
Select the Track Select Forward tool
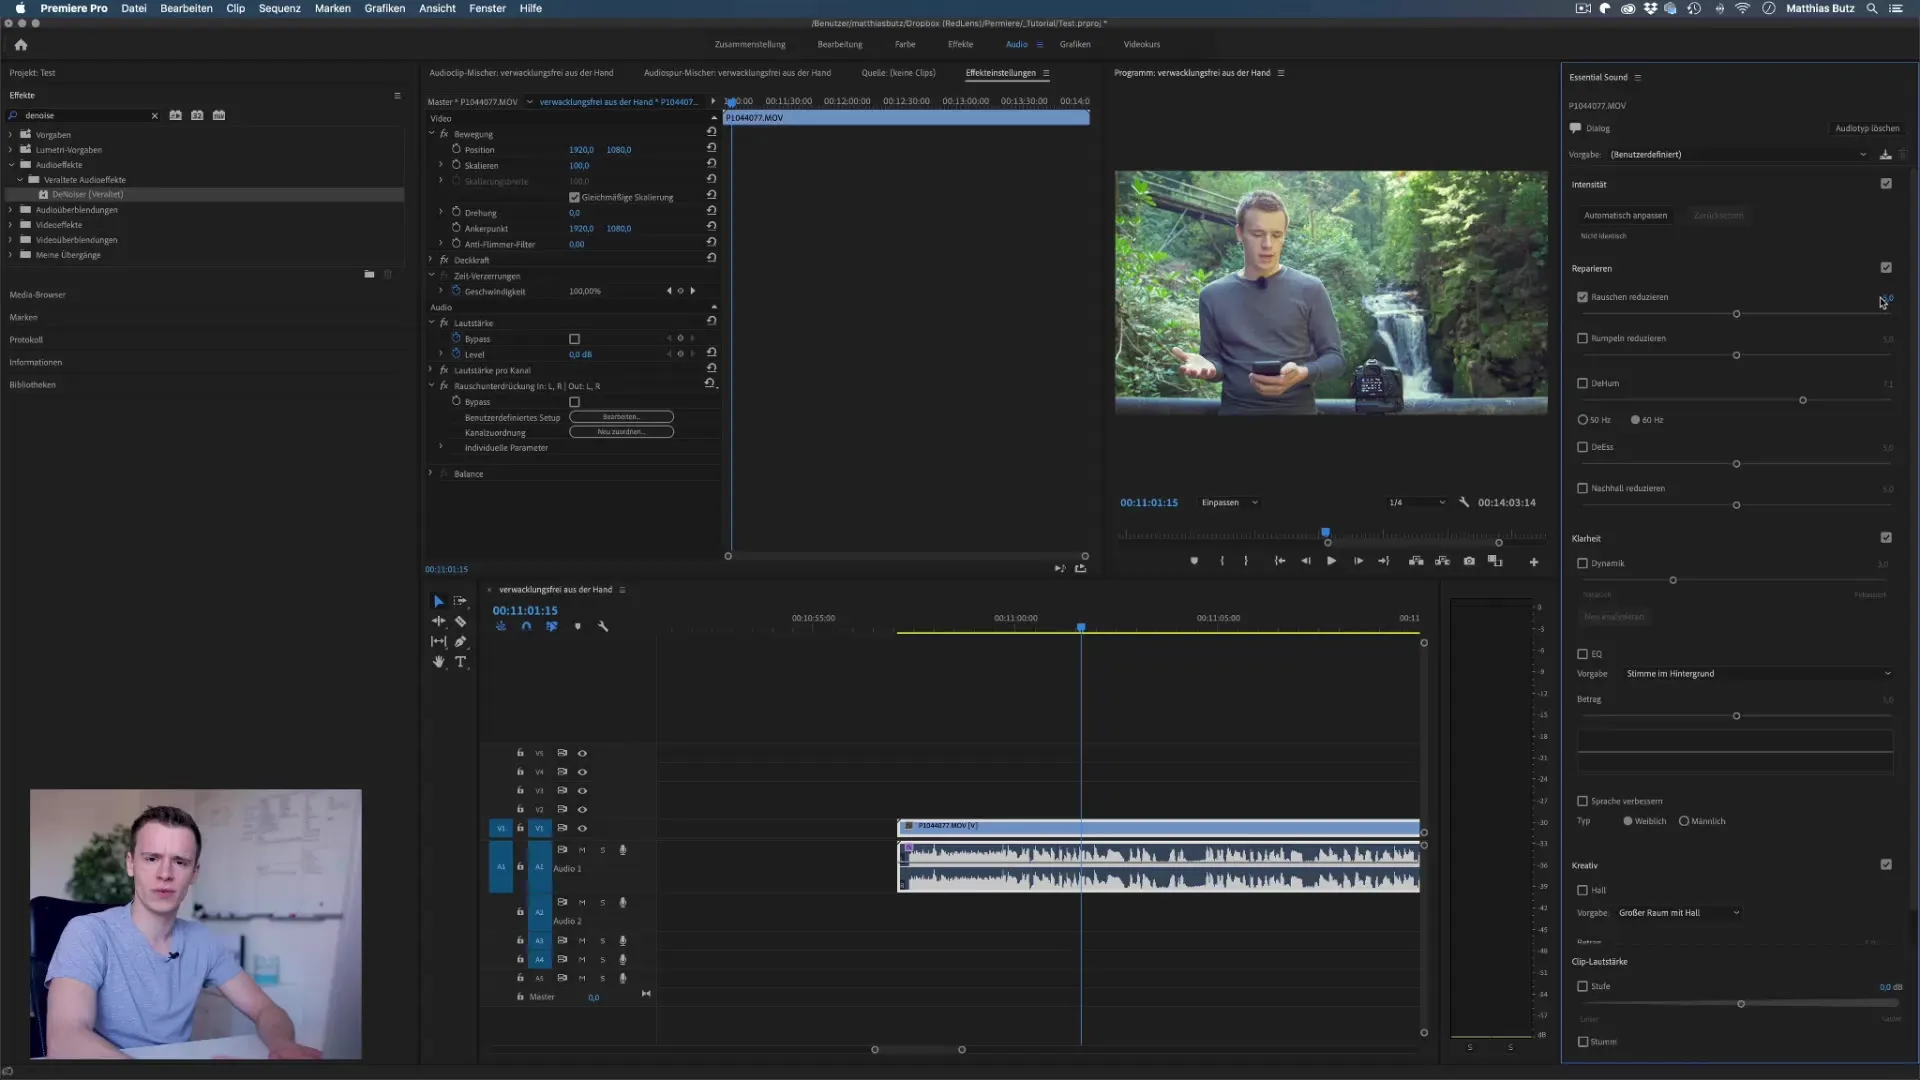[x=460, y=601]
